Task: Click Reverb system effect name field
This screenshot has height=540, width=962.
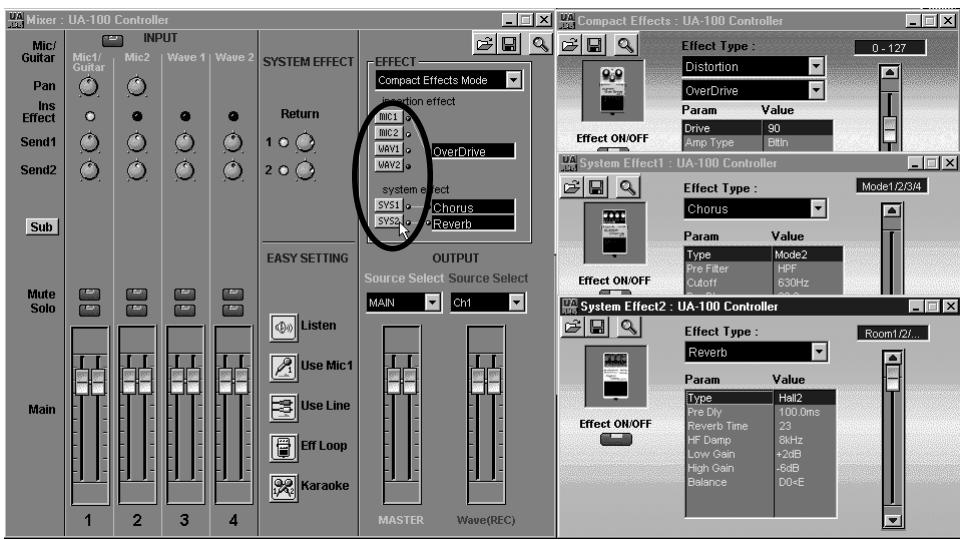Action: tap(473, 223)
